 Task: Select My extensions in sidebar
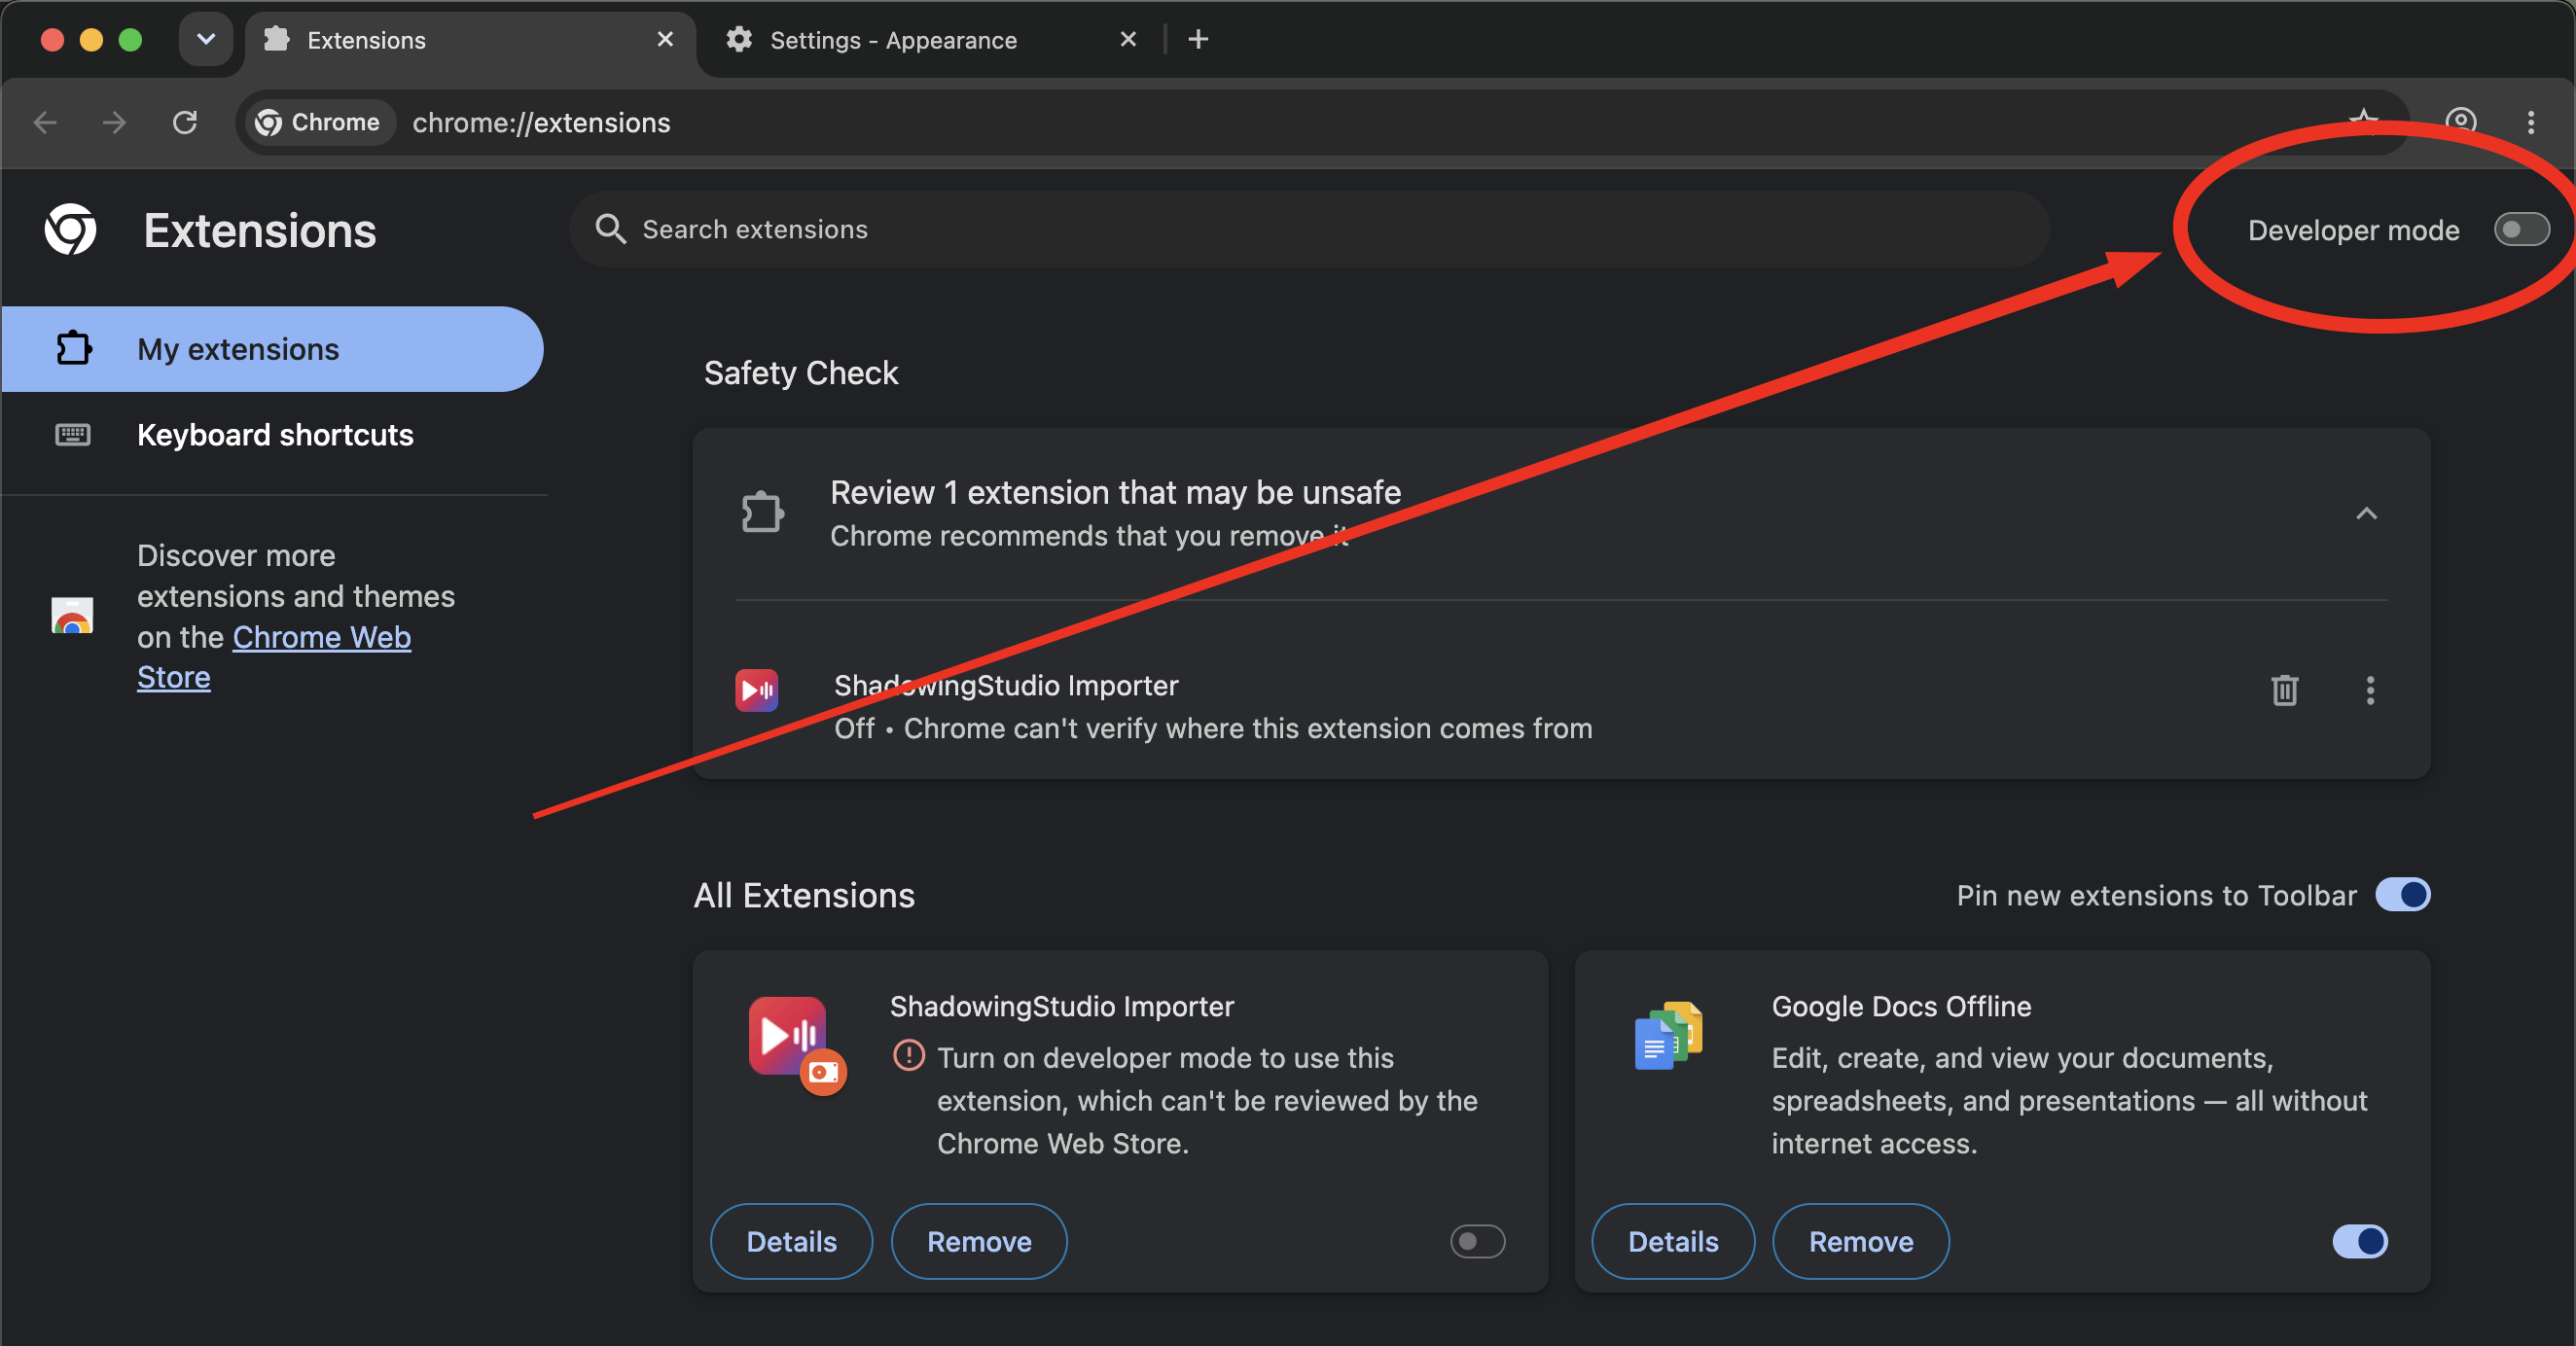click(272, 349)
